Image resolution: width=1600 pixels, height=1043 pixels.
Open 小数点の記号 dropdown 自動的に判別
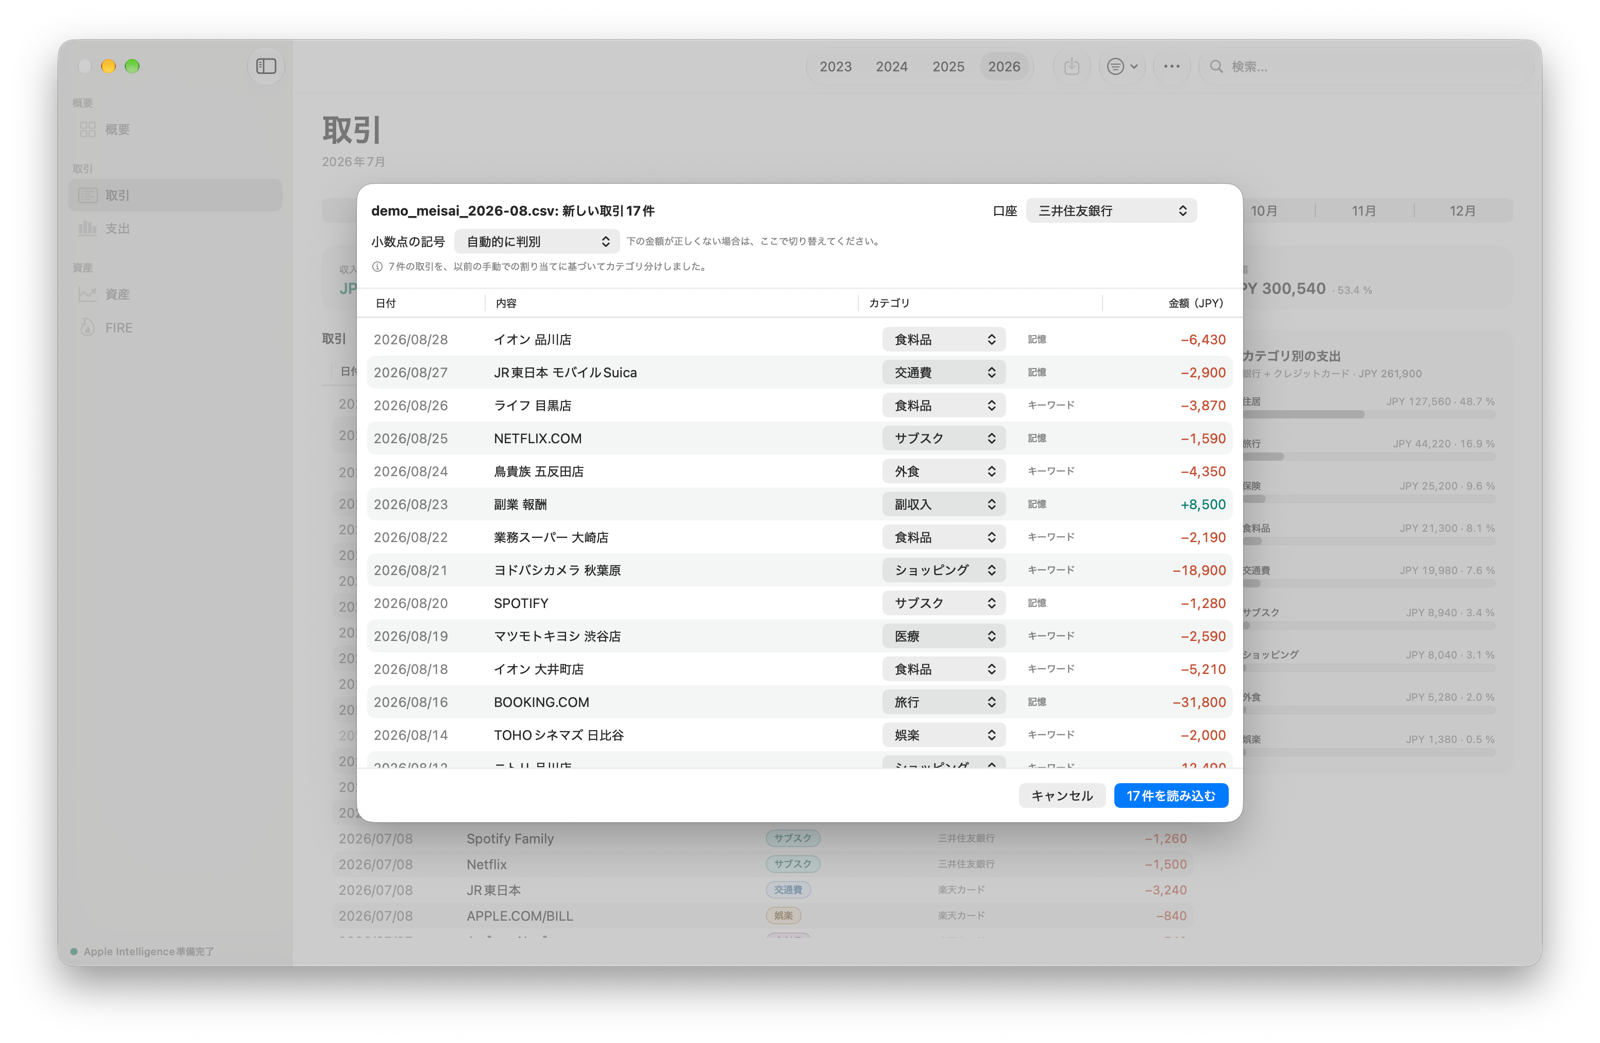click(x=537, y=241)
